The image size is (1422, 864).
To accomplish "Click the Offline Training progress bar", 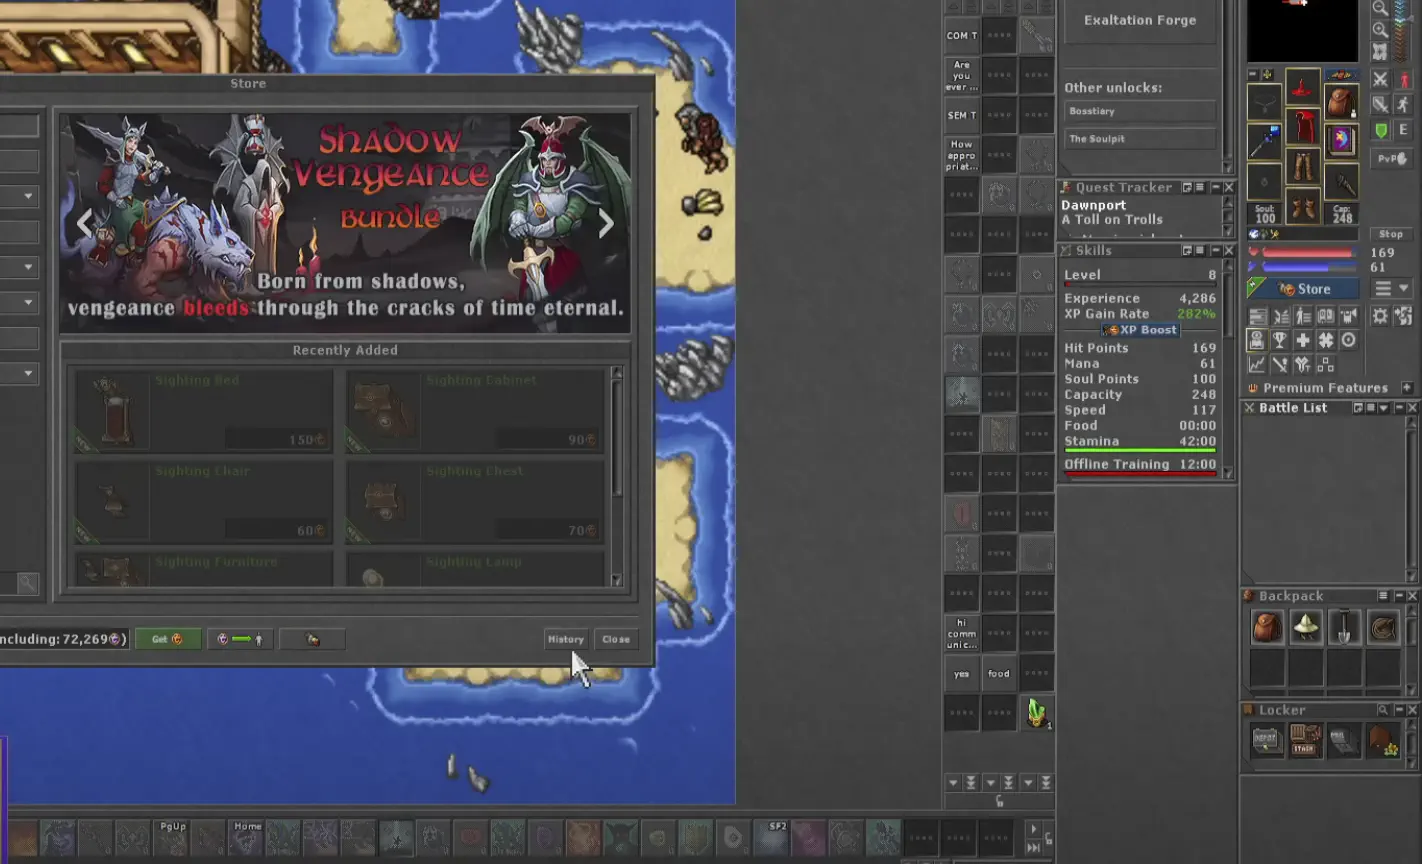I will point(1140,472).
